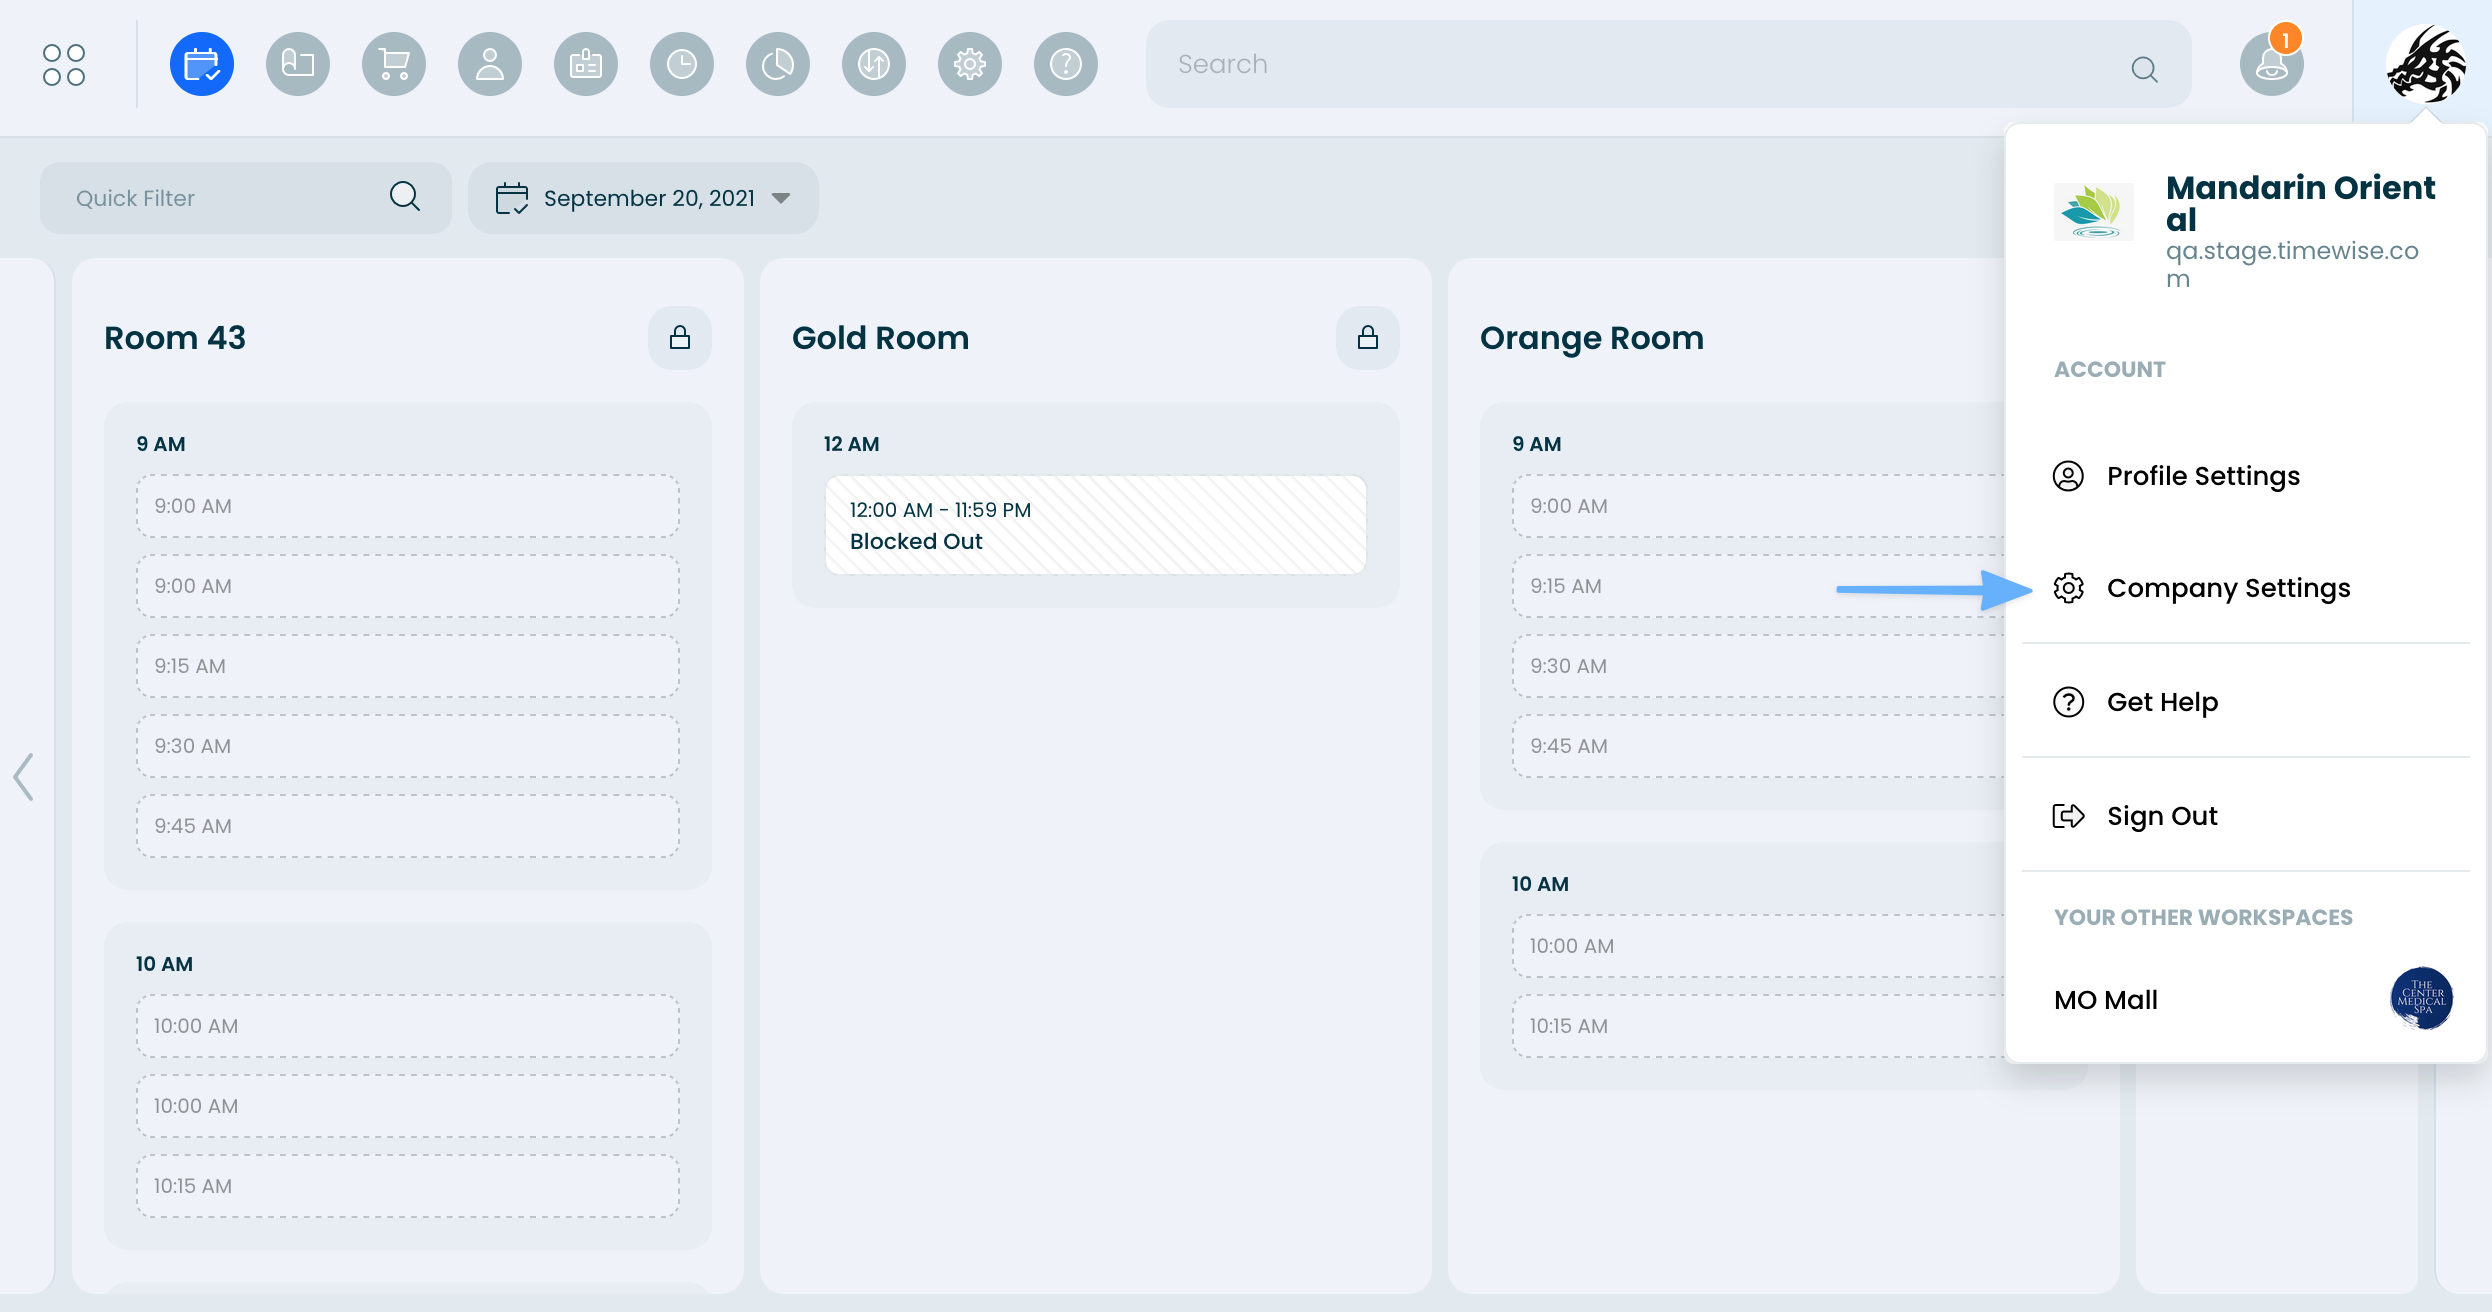Click the left chevron to scroll rooms

coord(24,777)
